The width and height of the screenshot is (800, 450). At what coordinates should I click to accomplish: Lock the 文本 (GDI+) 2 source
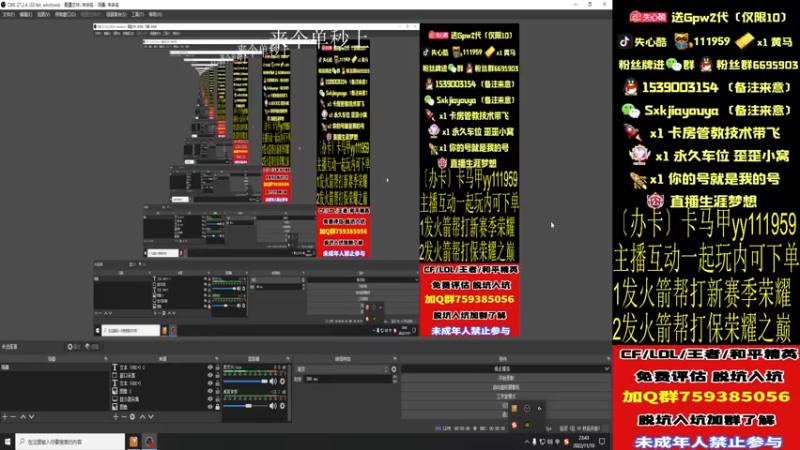point(217,367)
